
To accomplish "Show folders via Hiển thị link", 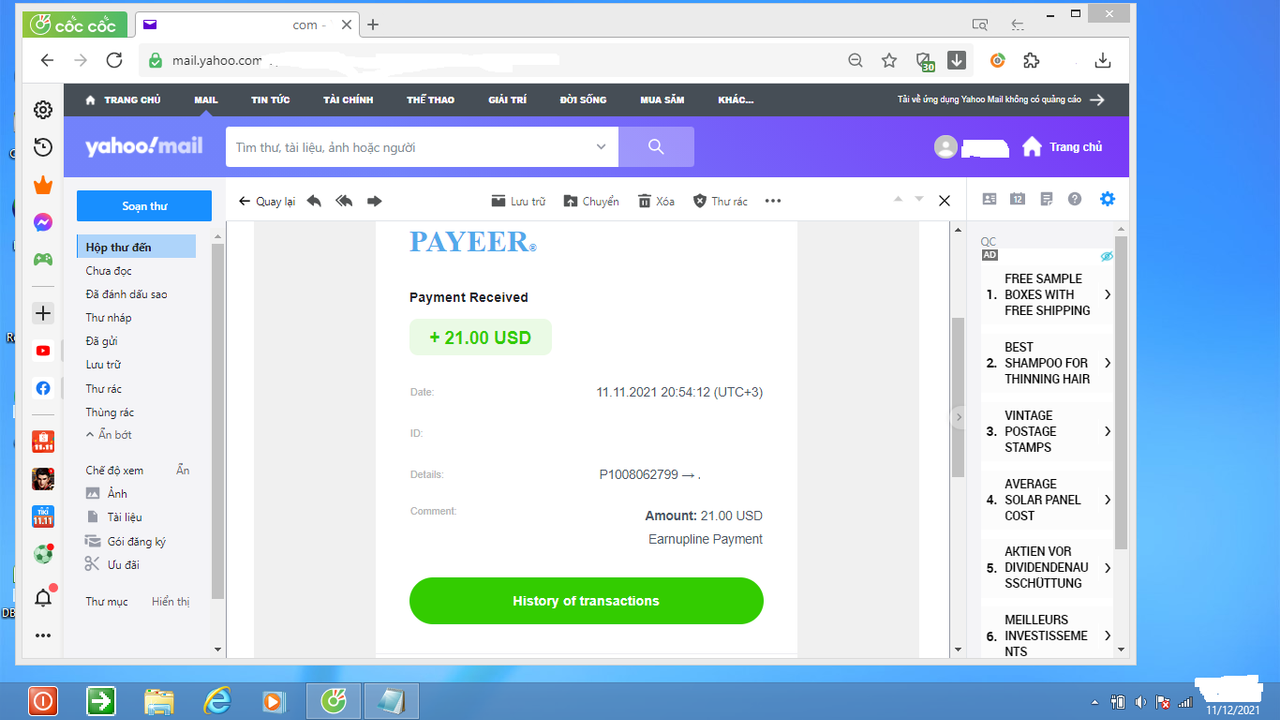I will (170, 602).
